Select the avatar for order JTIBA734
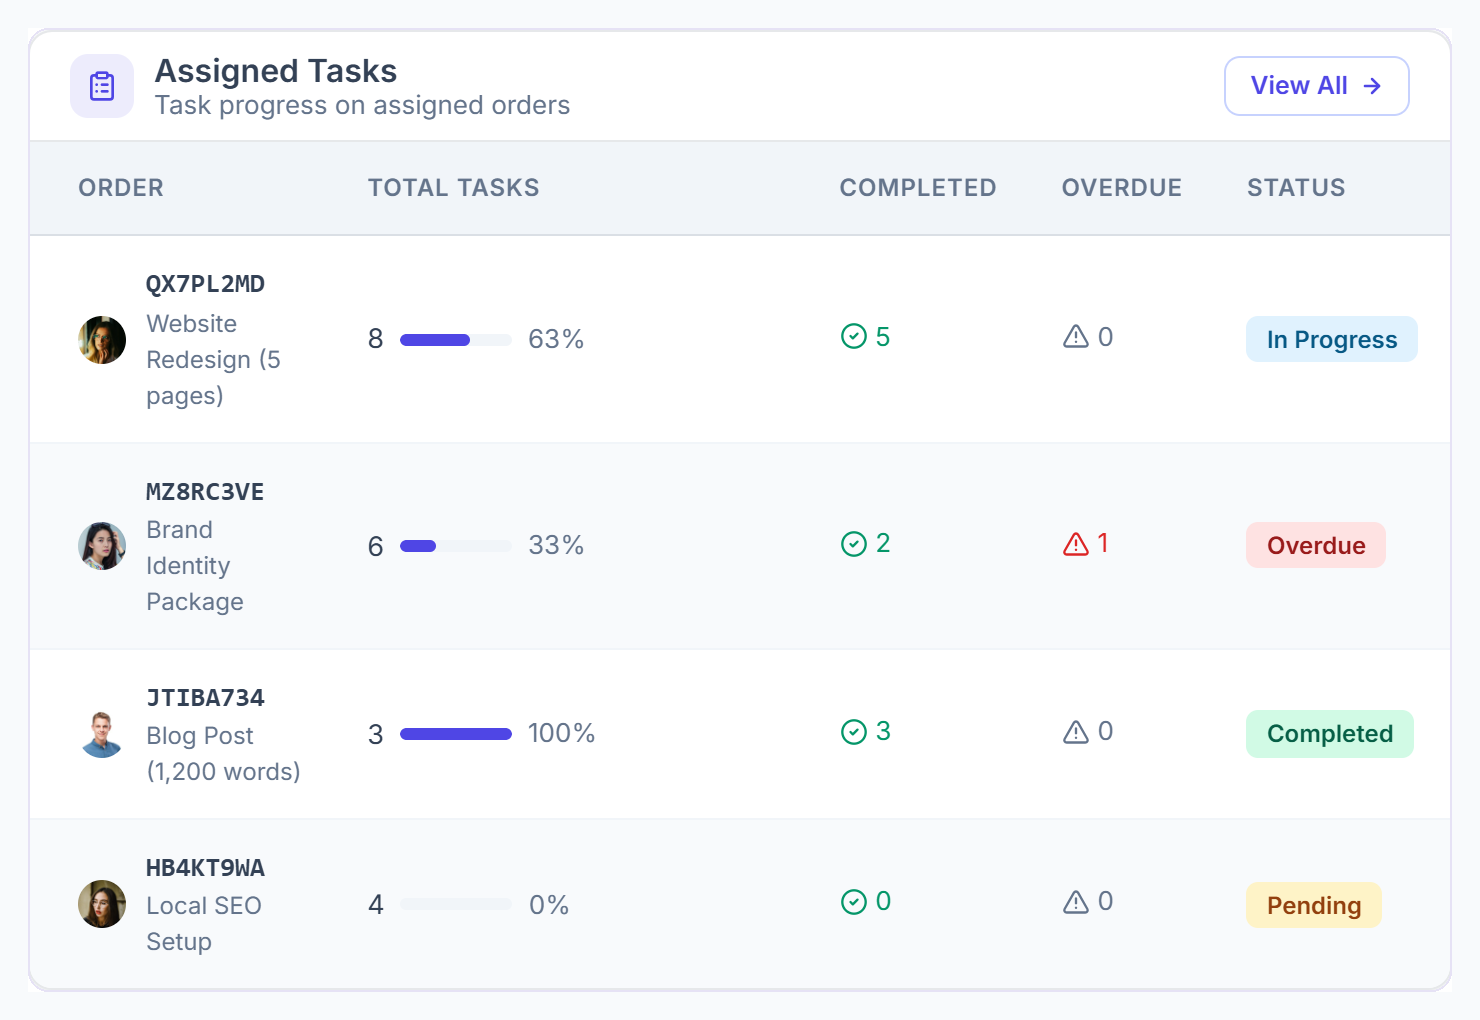Screen dimensions: 1480x1020 pyautogui.click(x=102, y=734)
